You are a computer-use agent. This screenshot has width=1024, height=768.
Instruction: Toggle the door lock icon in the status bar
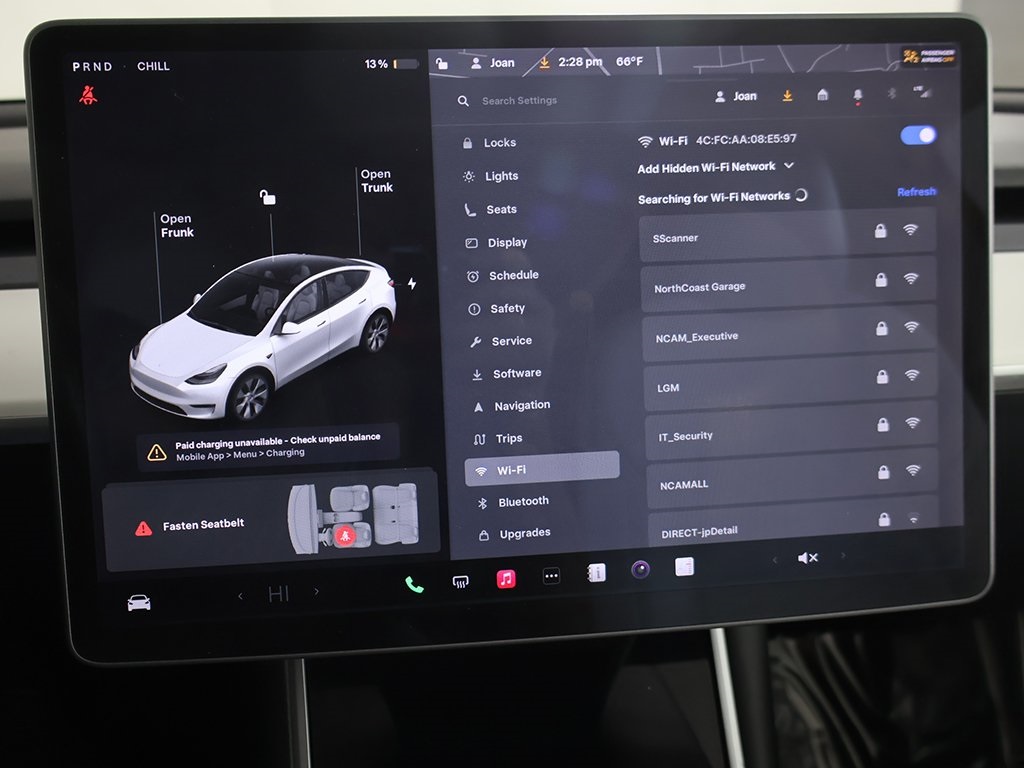point(441,62)
